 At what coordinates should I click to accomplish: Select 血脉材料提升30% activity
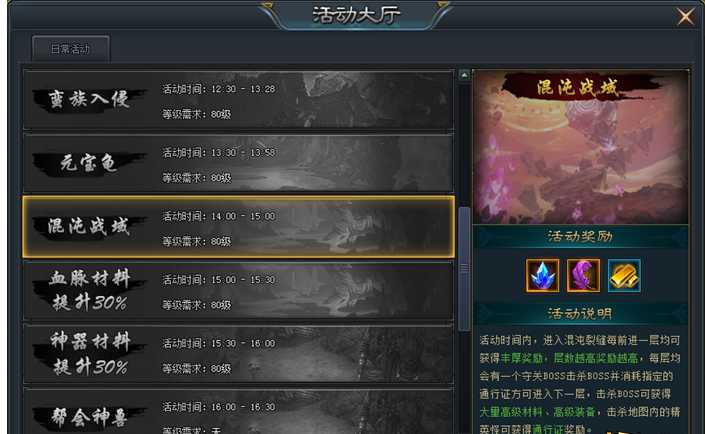pos(238,291)
